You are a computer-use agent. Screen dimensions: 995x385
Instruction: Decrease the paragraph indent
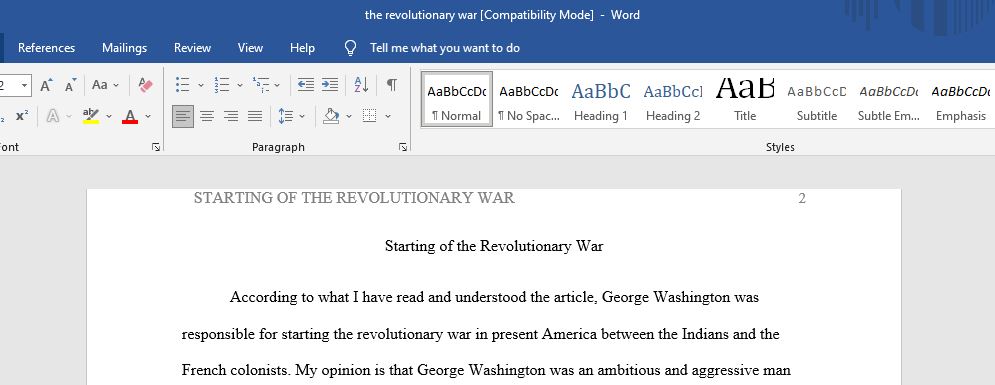(306, 85)
